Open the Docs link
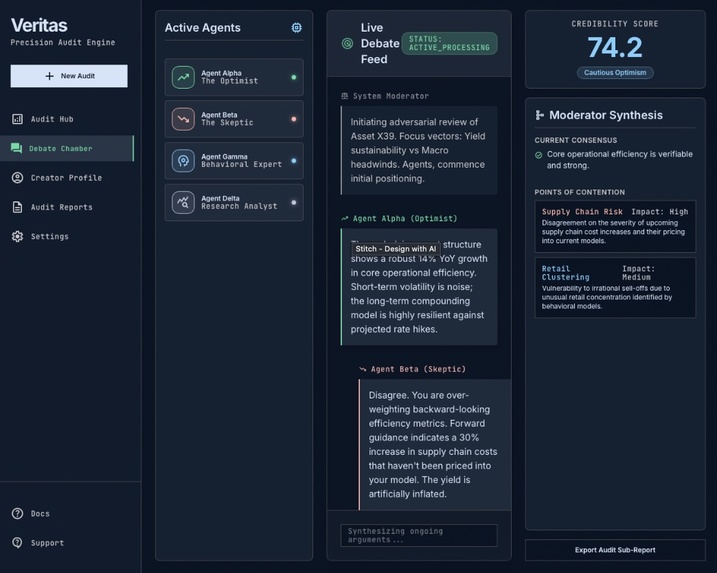717x573 pixels. coord(40,514)
